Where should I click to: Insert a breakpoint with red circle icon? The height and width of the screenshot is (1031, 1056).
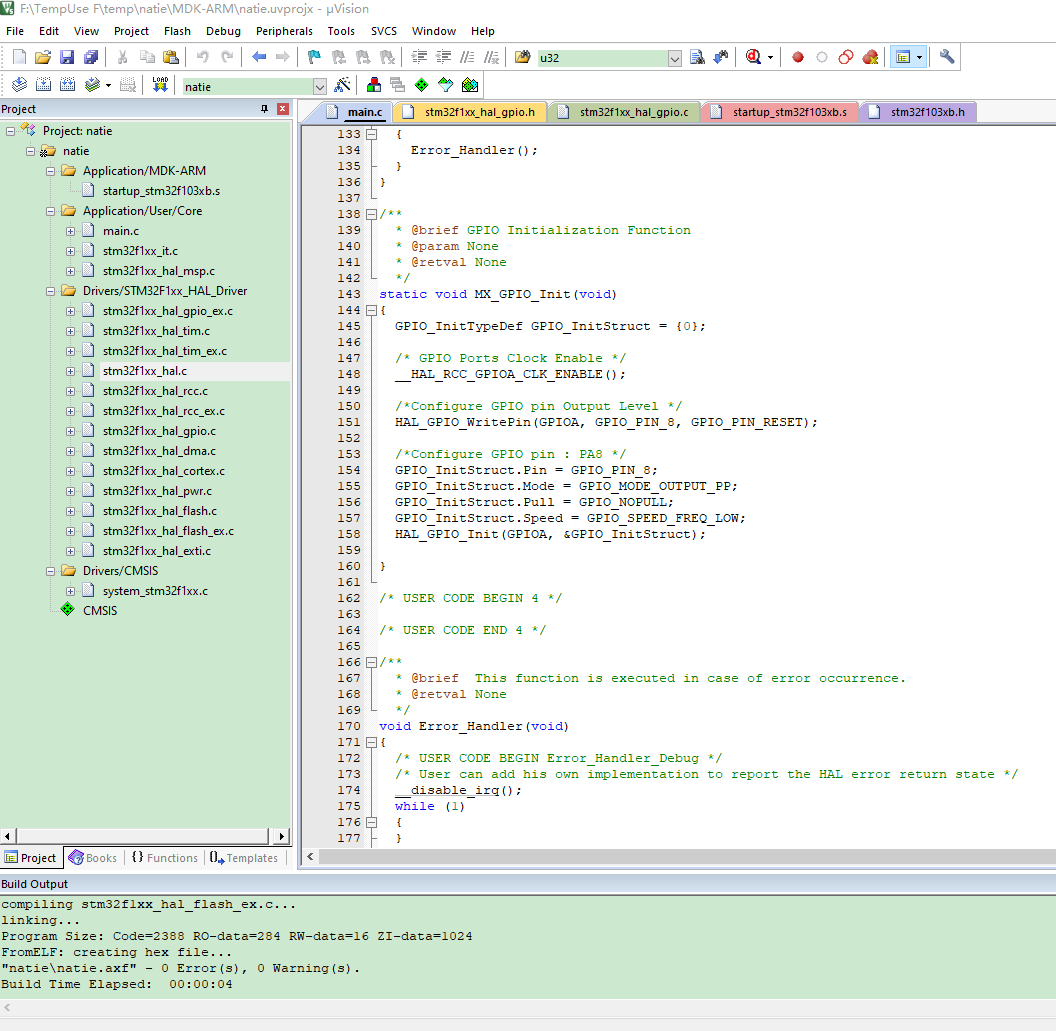798,58
